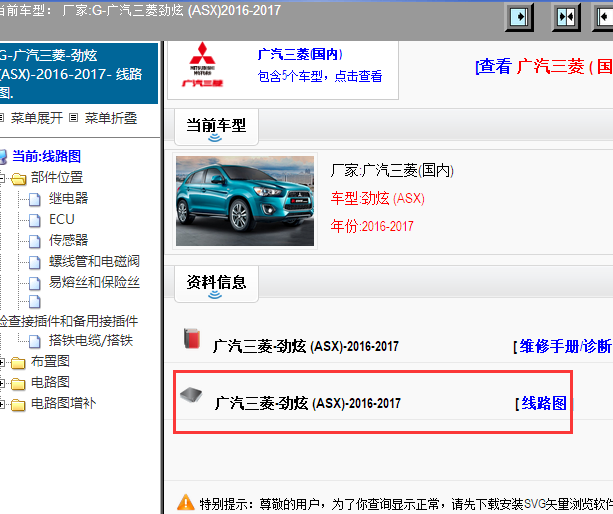Open the 维修手册/诊断 link
This screenshot has height=514, width=613.
(x=565, y=346)
